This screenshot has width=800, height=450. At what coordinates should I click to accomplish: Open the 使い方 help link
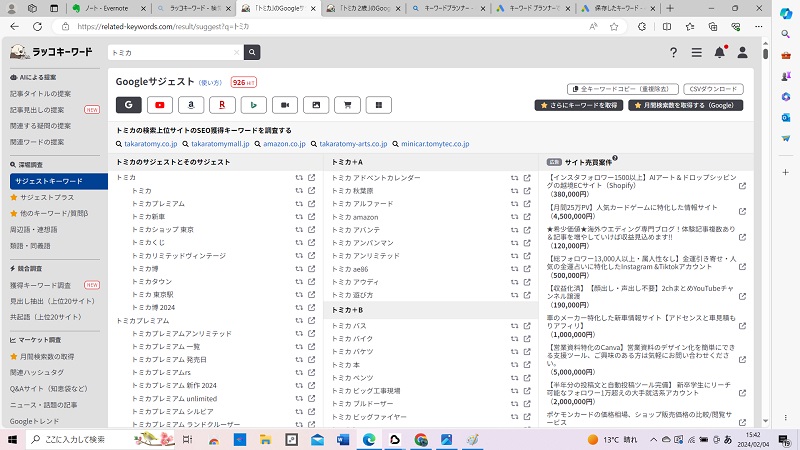pyautogui.click(x=210, y=83)
